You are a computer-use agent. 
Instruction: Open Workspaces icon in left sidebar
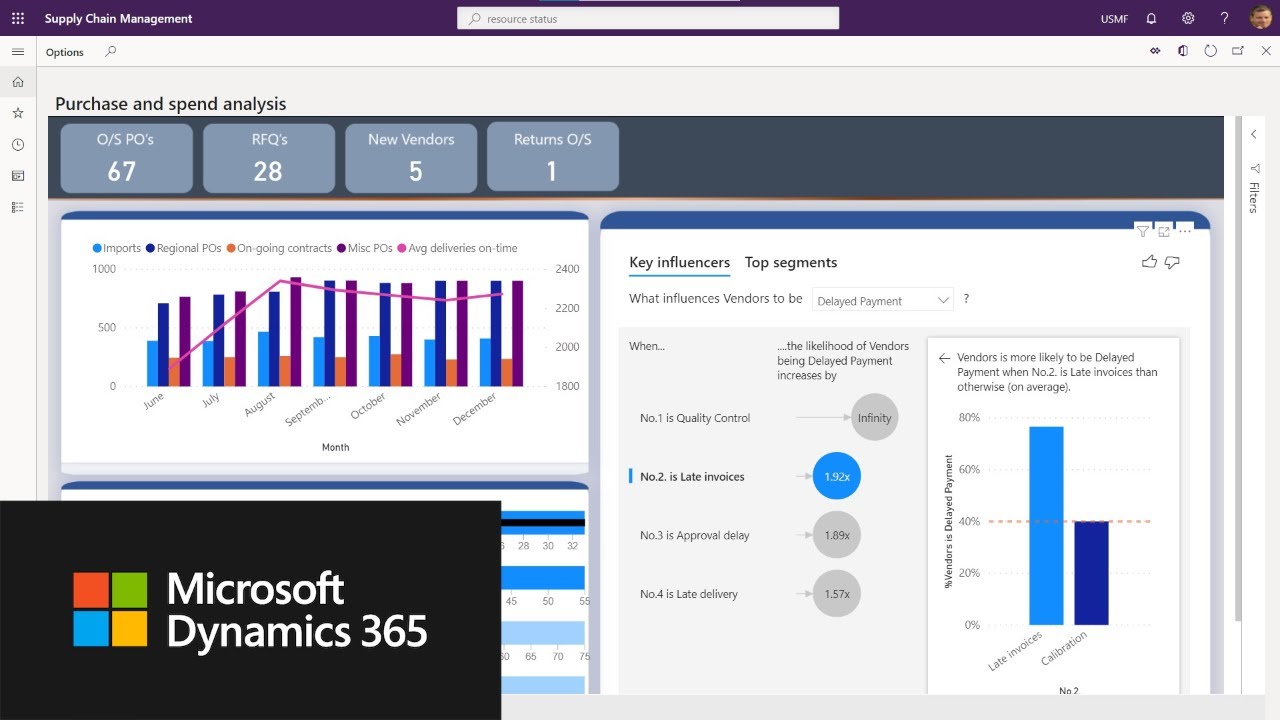click(18, 176)
